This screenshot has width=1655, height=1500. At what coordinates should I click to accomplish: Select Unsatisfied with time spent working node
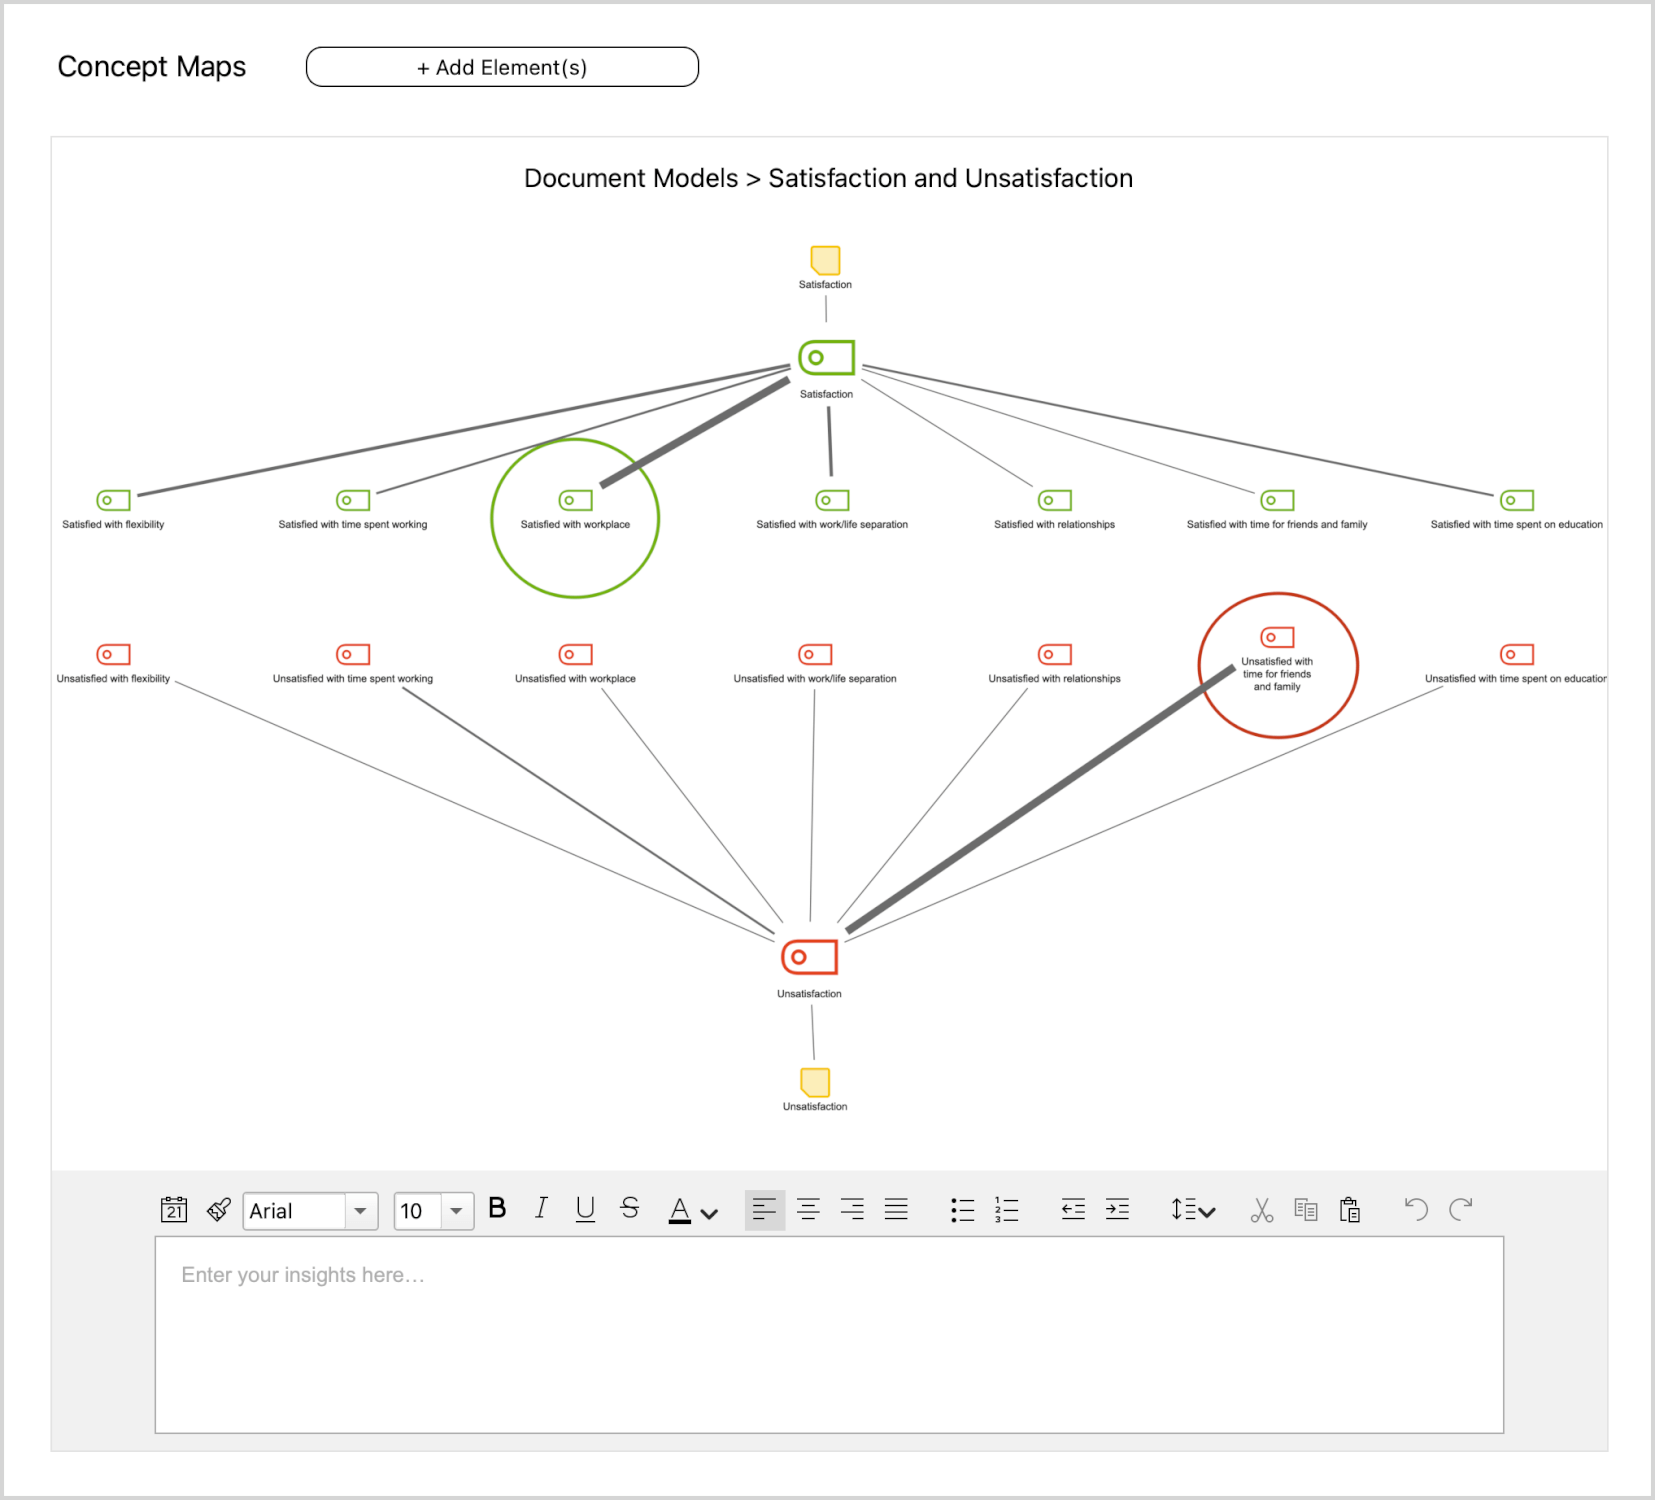(x=353, y=654)
